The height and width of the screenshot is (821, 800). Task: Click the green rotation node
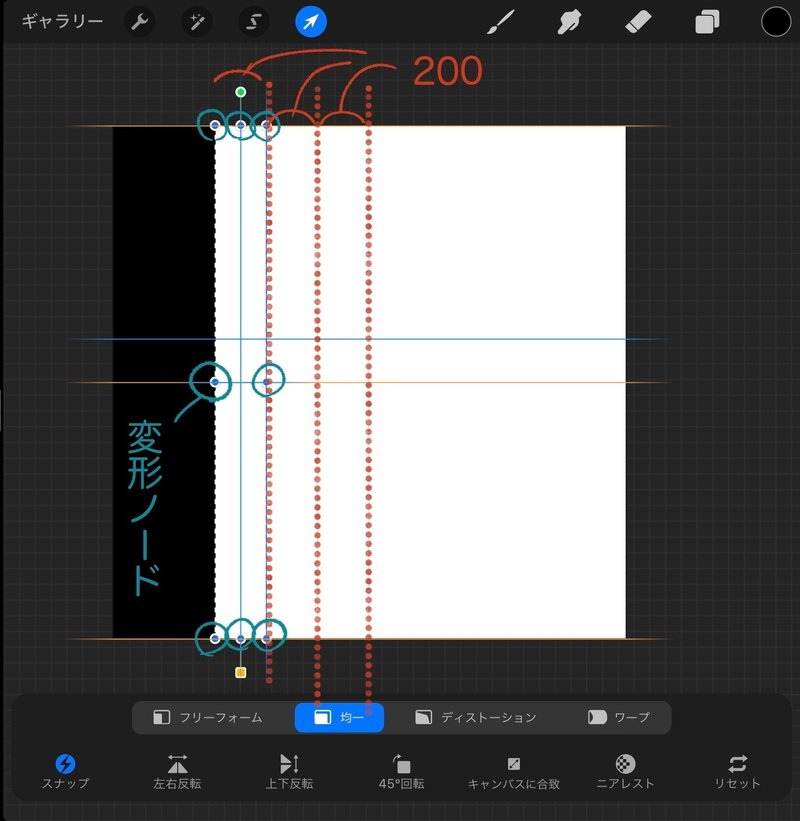click(240, 92)
